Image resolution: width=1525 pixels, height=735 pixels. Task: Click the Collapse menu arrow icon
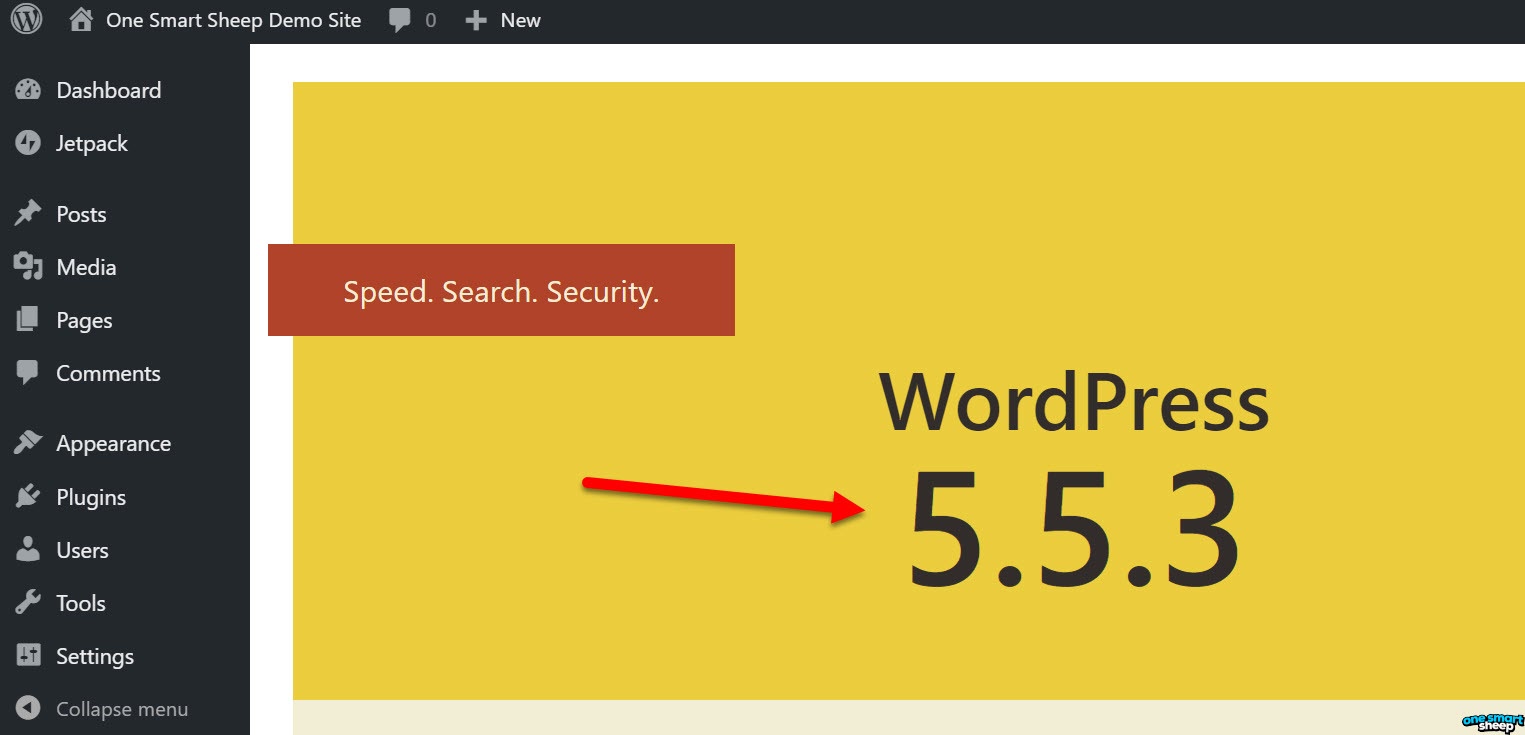pos(28,708)
